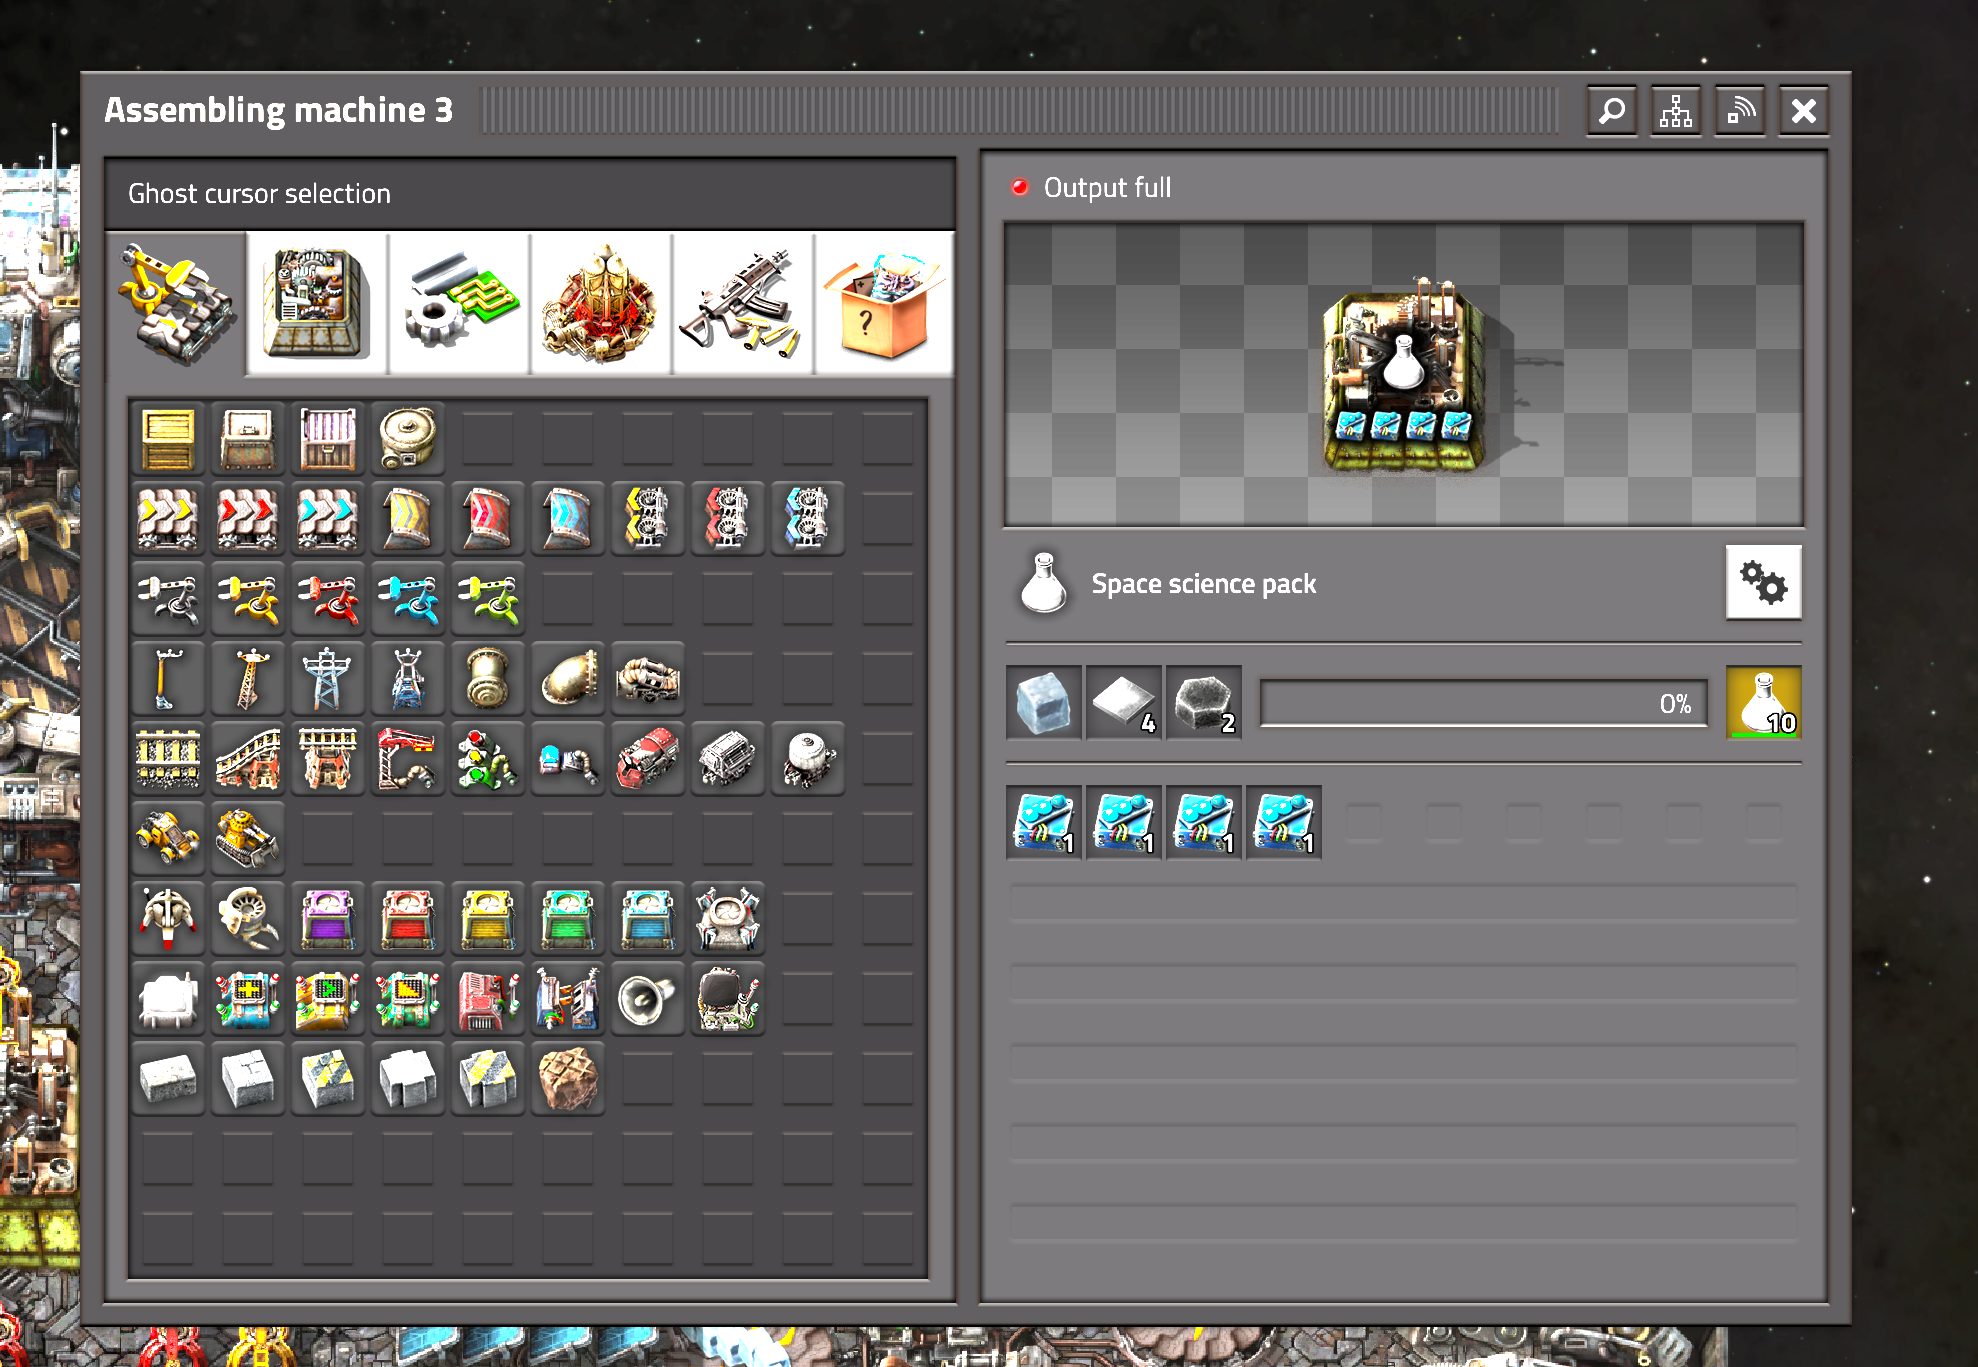Screen dimensions: 1978x1367
Task: Select the fluid wagon item
Action: 808,758
